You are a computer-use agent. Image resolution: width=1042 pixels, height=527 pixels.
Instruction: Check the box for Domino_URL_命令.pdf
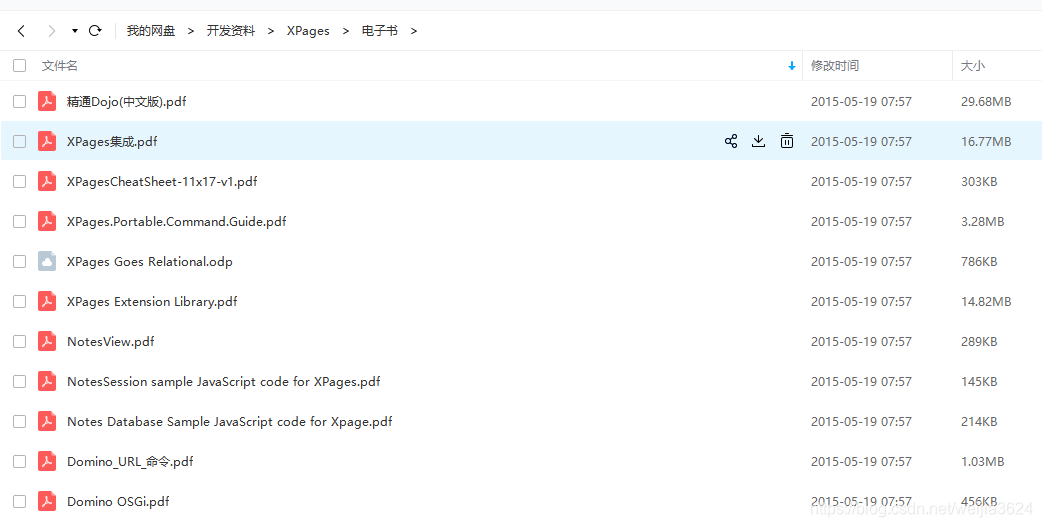[19, 461]
